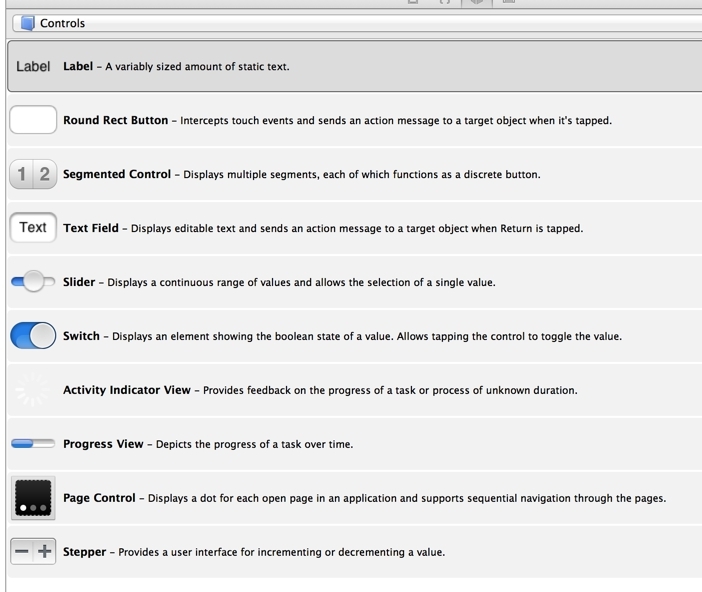Select the Label object icon
Screen dimensions: 702x592
click(x=33, y=66)
